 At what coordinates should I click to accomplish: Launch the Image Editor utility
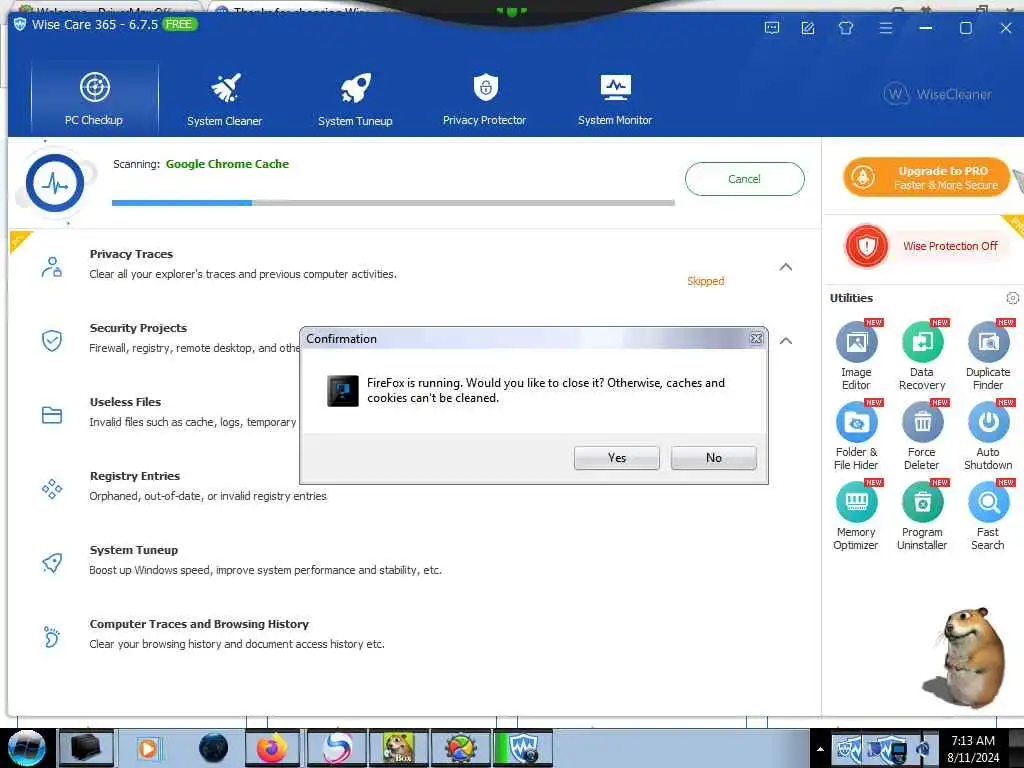[856, 356]
